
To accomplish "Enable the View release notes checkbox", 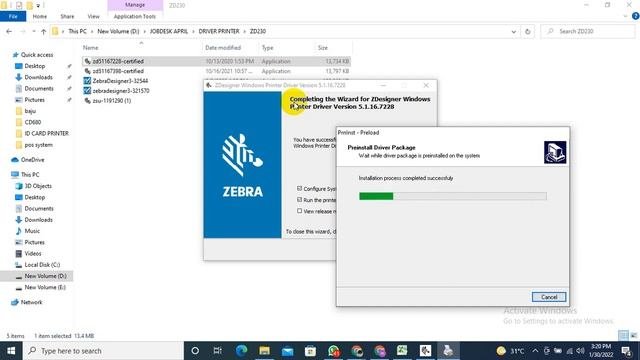I will [300, 211].
